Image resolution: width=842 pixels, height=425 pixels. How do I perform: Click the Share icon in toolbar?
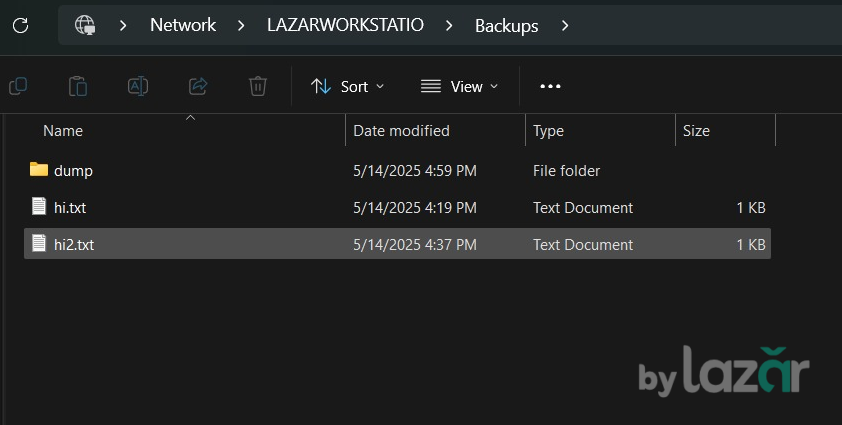[x=198, y=86]
